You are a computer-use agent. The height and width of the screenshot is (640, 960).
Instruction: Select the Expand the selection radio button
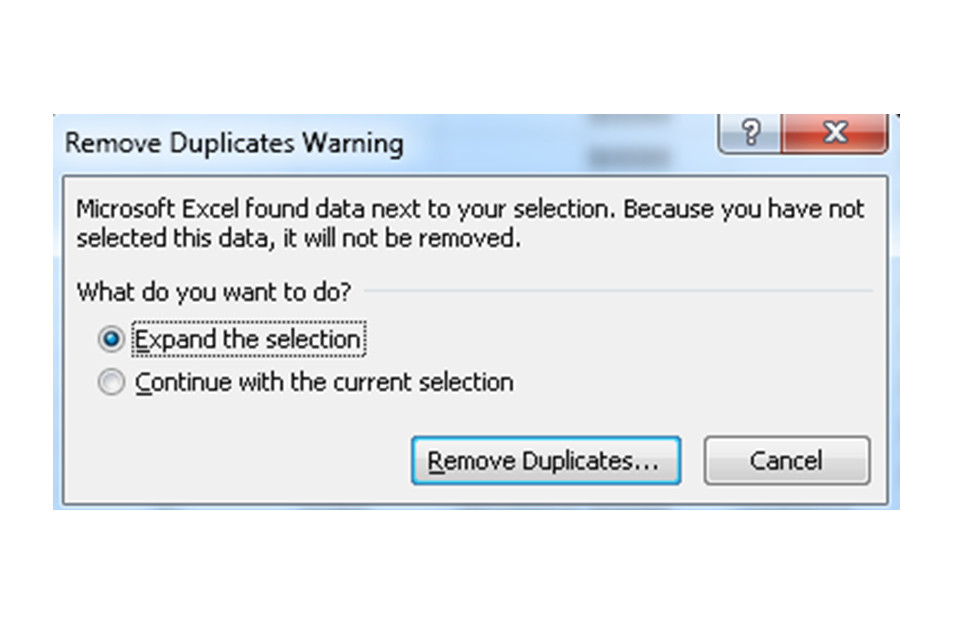click(111, 339)
